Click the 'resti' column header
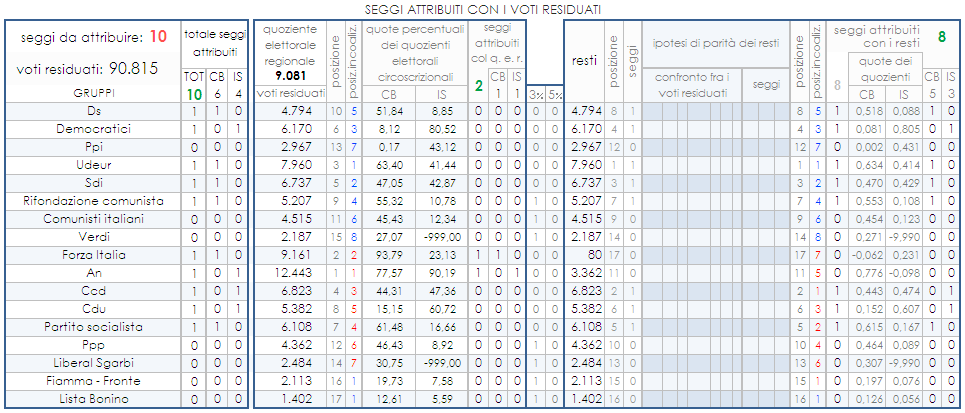The width and height of the screenshot is (965, 413). (584, 61)
